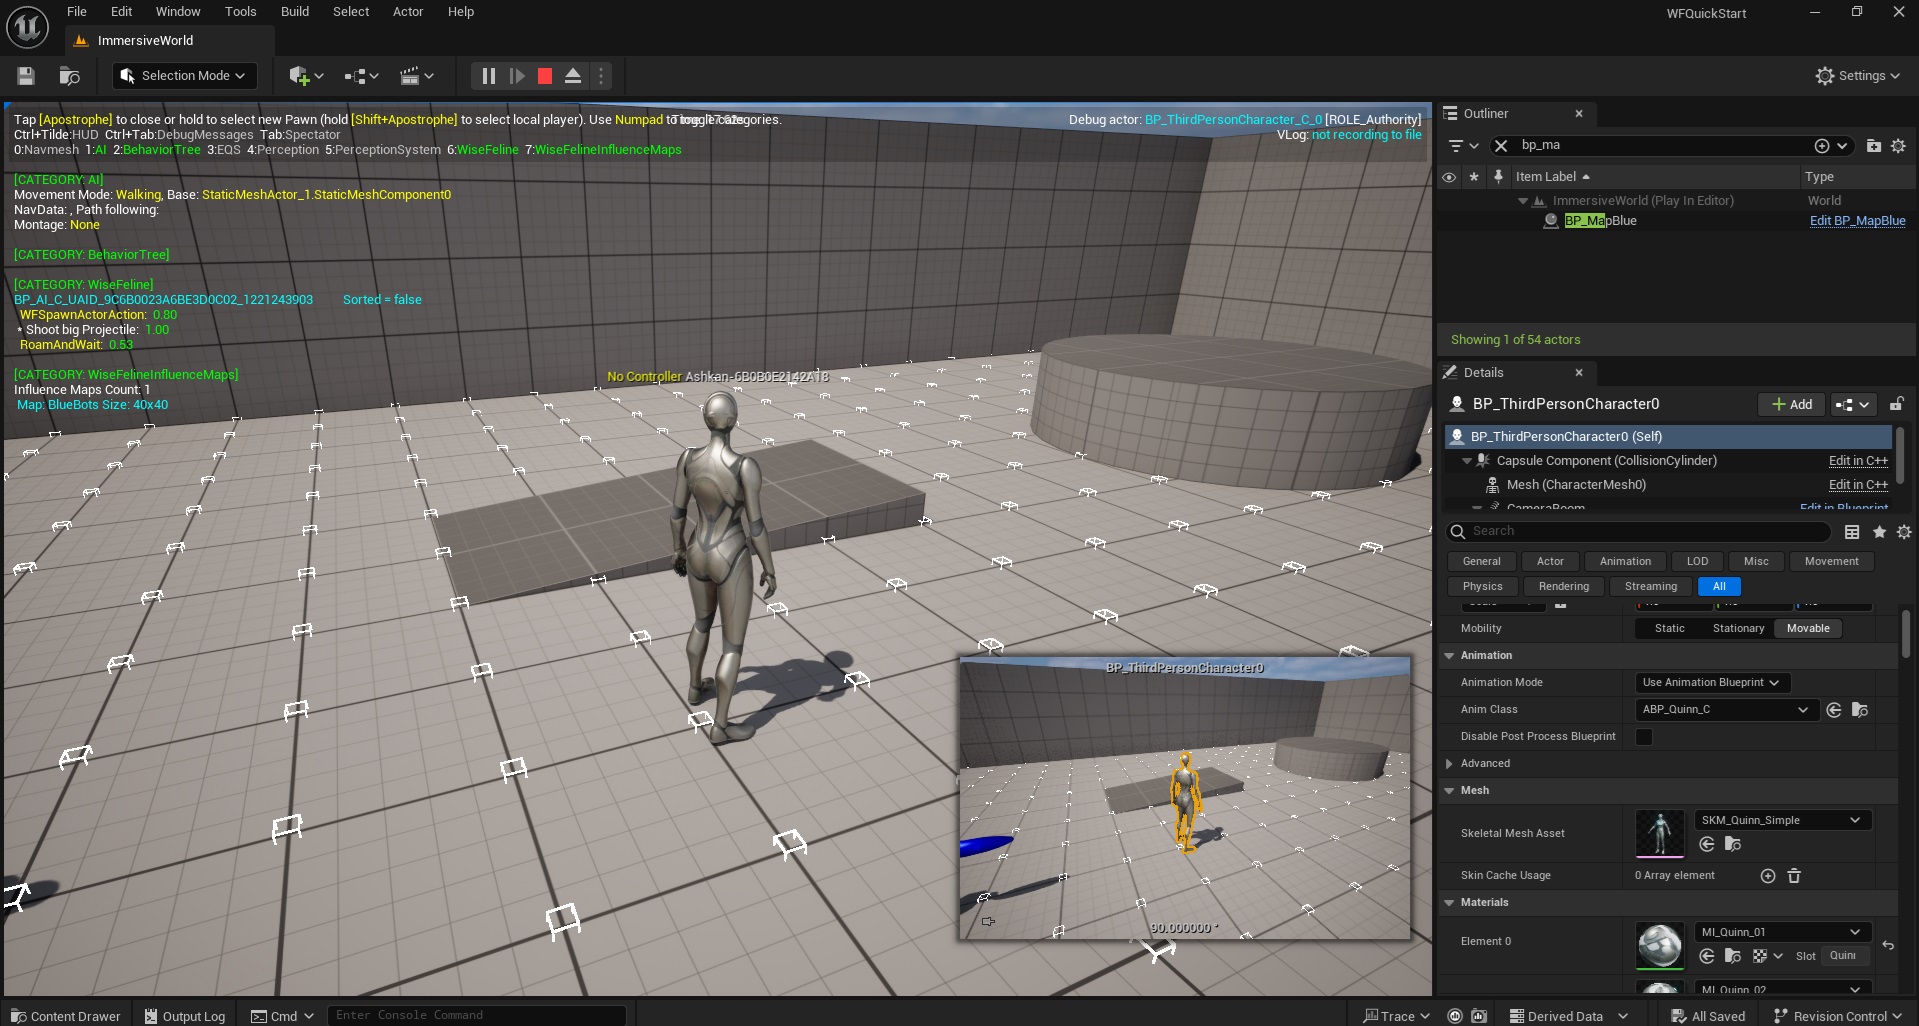Click the Details search field
This screenshot has height=1026, width=1919.
[x=1639, y=532]
